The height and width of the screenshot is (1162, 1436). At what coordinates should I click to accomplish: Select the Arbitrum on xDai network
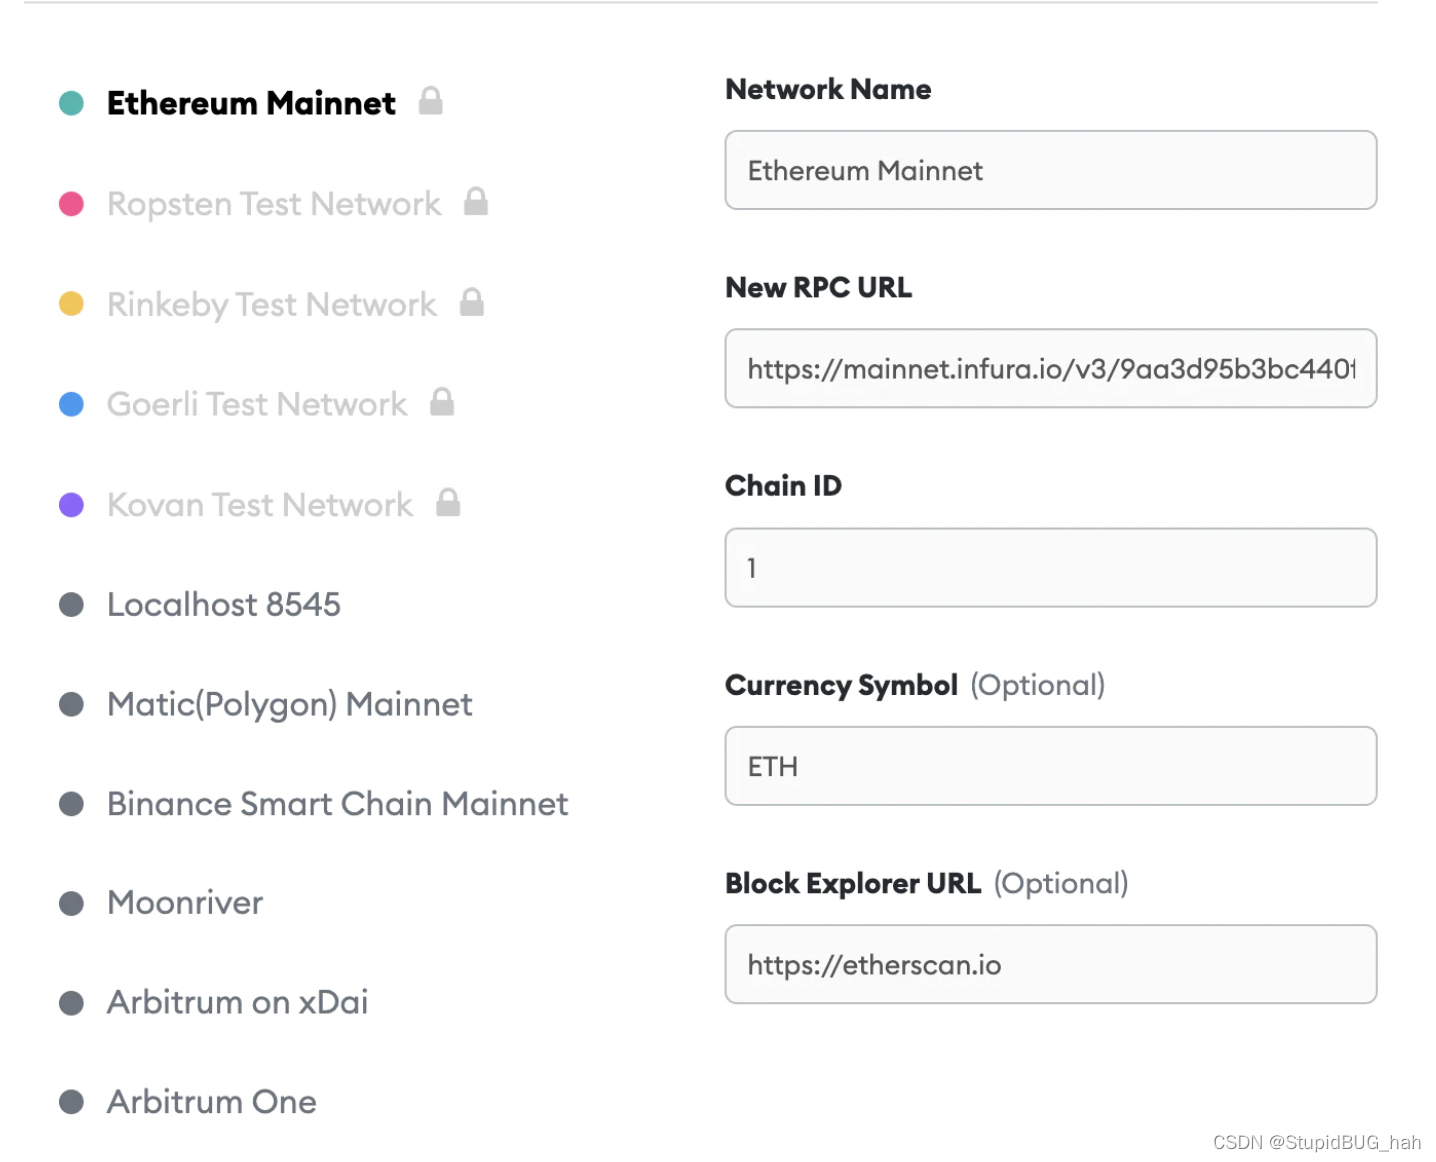coord(236,1002)
